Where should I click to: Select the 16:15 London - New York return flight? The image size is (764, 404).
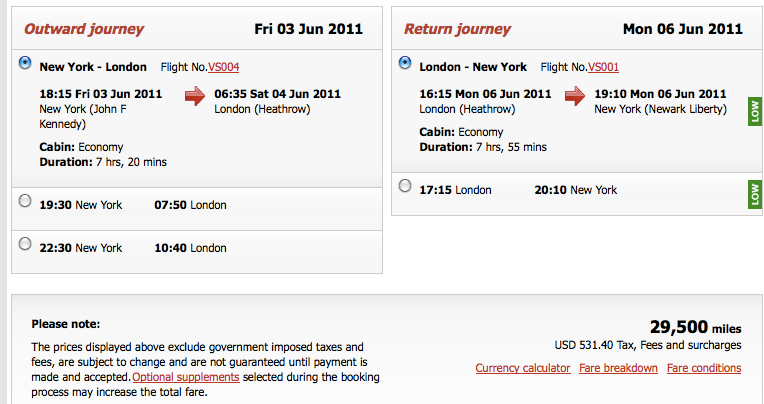[x=405, y=63]
